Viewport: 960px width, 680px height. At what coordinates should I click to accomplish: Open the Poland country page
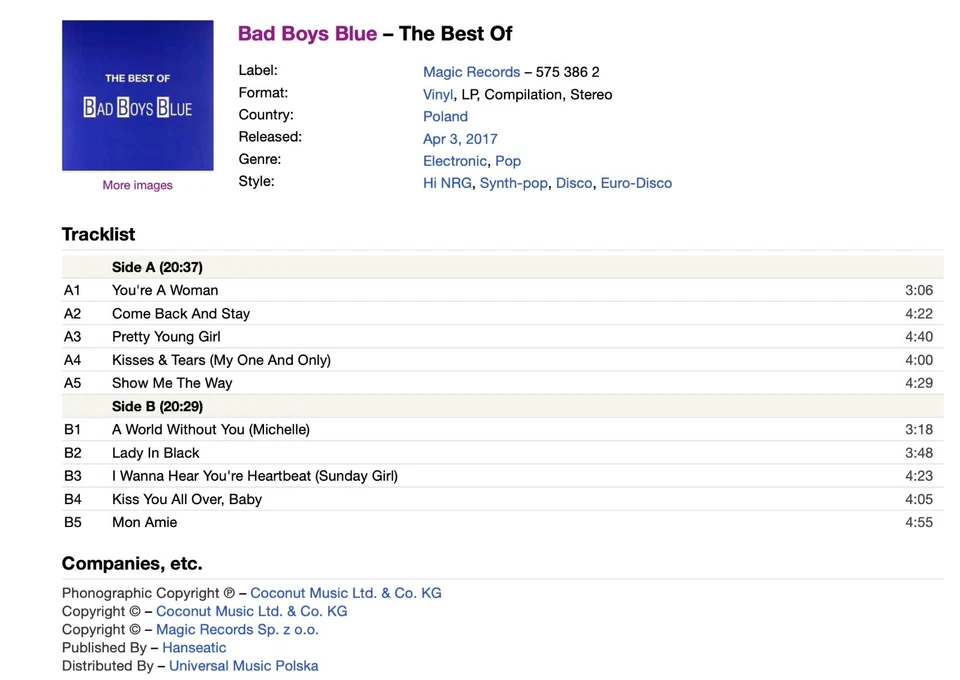445,116
